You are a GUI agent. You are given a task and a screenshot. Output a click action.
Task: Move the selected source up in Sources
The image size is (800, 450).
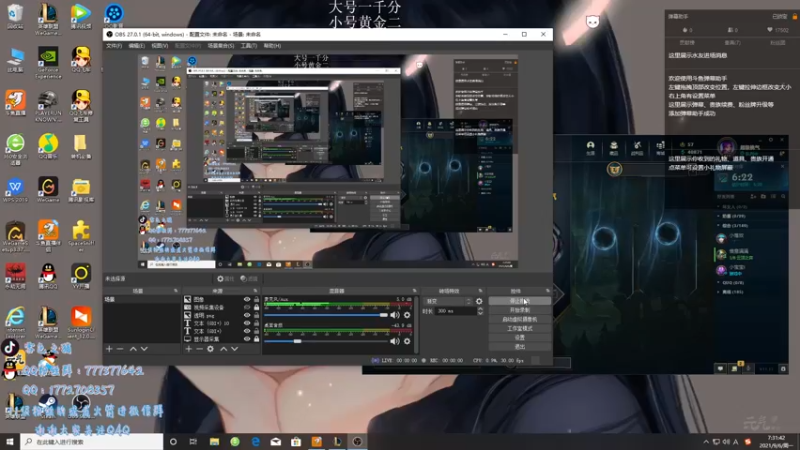click(223, 349)
